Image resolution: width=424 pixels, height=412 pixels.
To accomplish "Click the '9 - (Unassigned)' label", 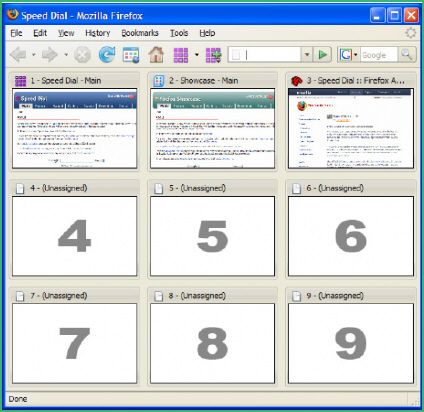I will pos(335,296).
